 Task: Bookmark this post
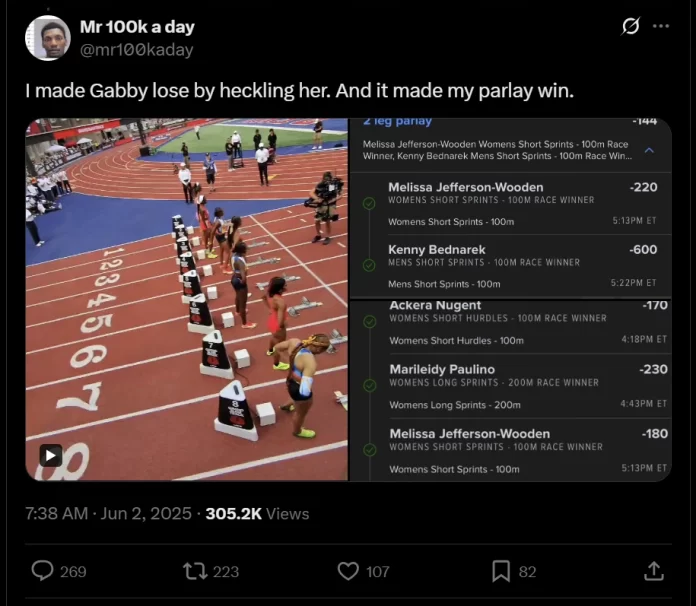pyautogui.click(x=501, y=571)
